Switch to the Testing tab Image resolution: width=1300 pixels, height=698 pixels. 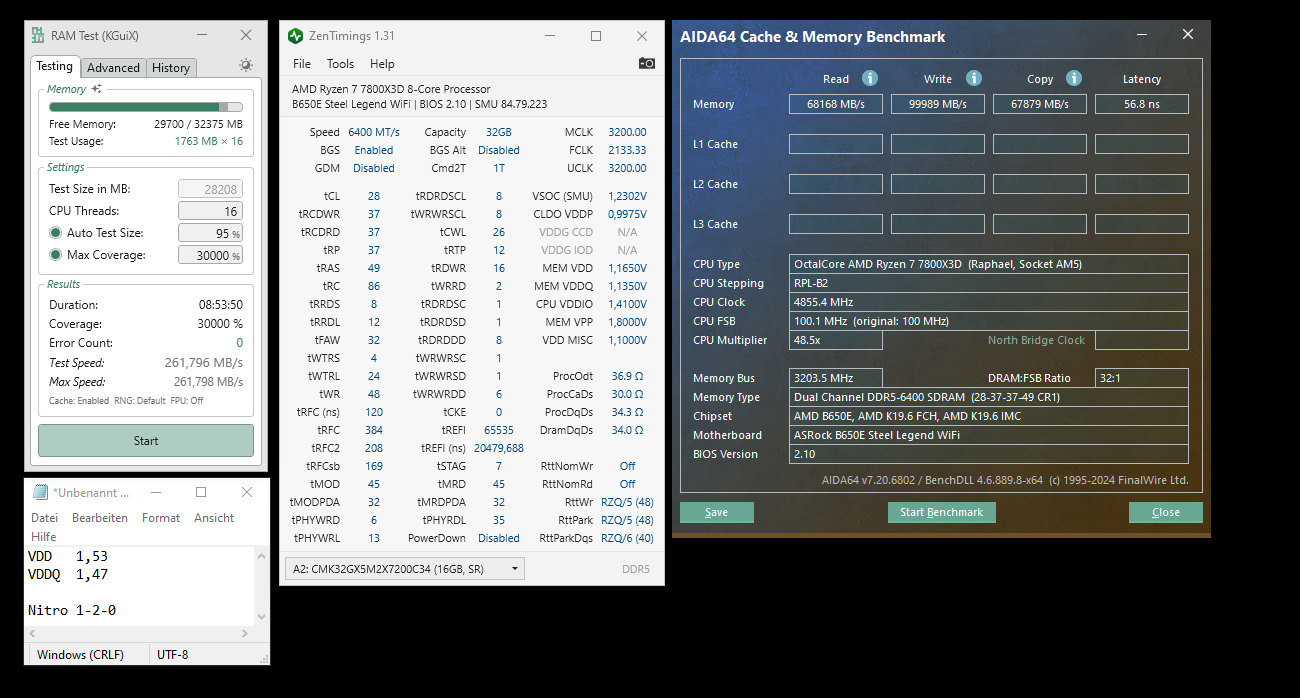coord(54,66)
